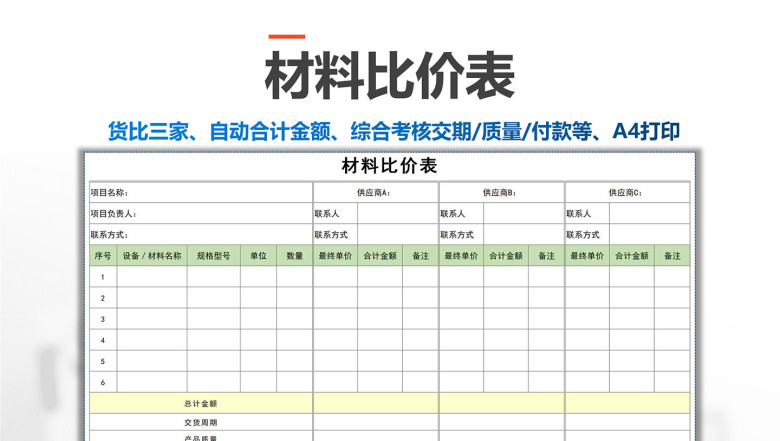This screenshot has height=441, width=780.
Task: Click row 5's empty 数量 cell
Action: coord(295,361)
